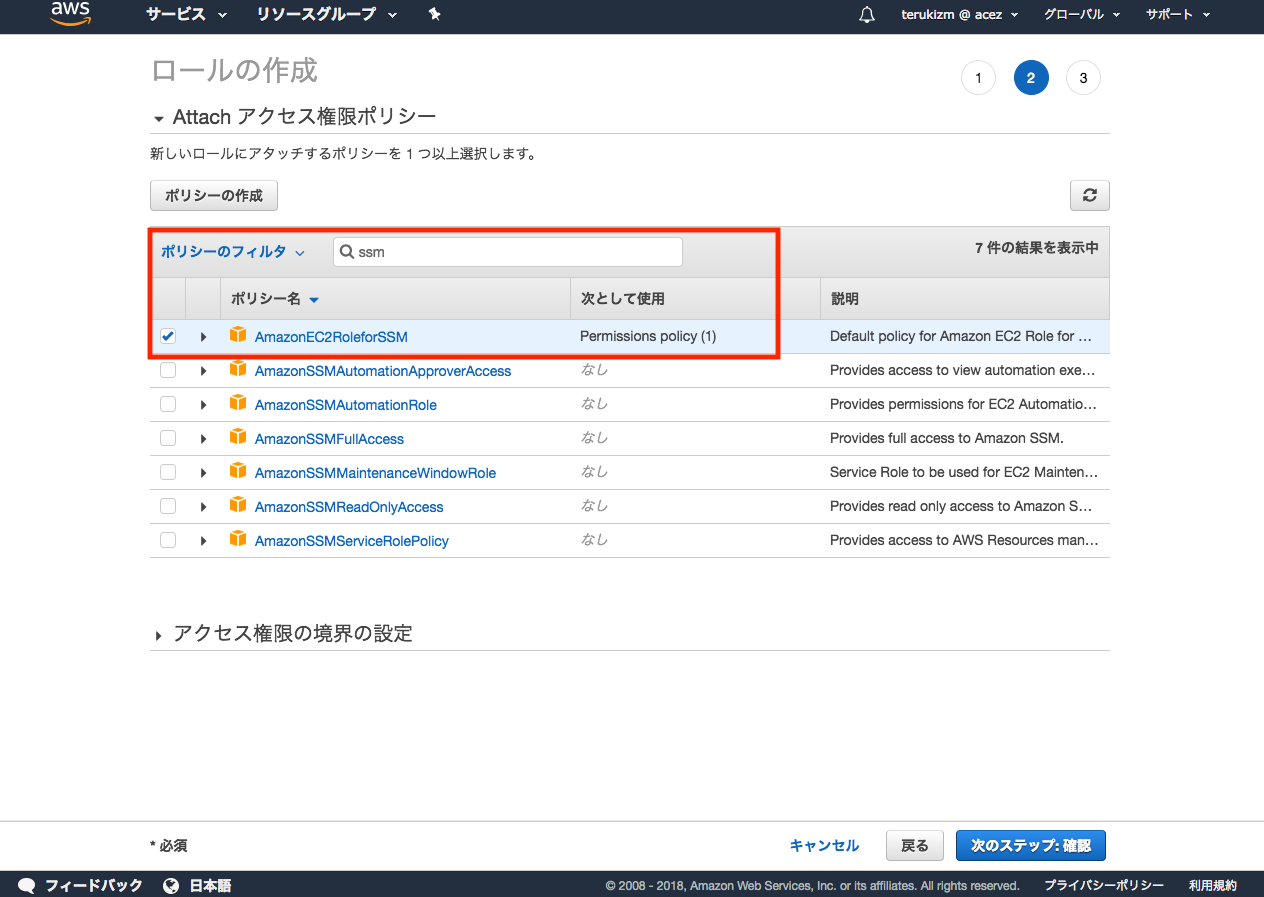Open the AmazonEC2RoleforSSM policy link

(331, 337)
